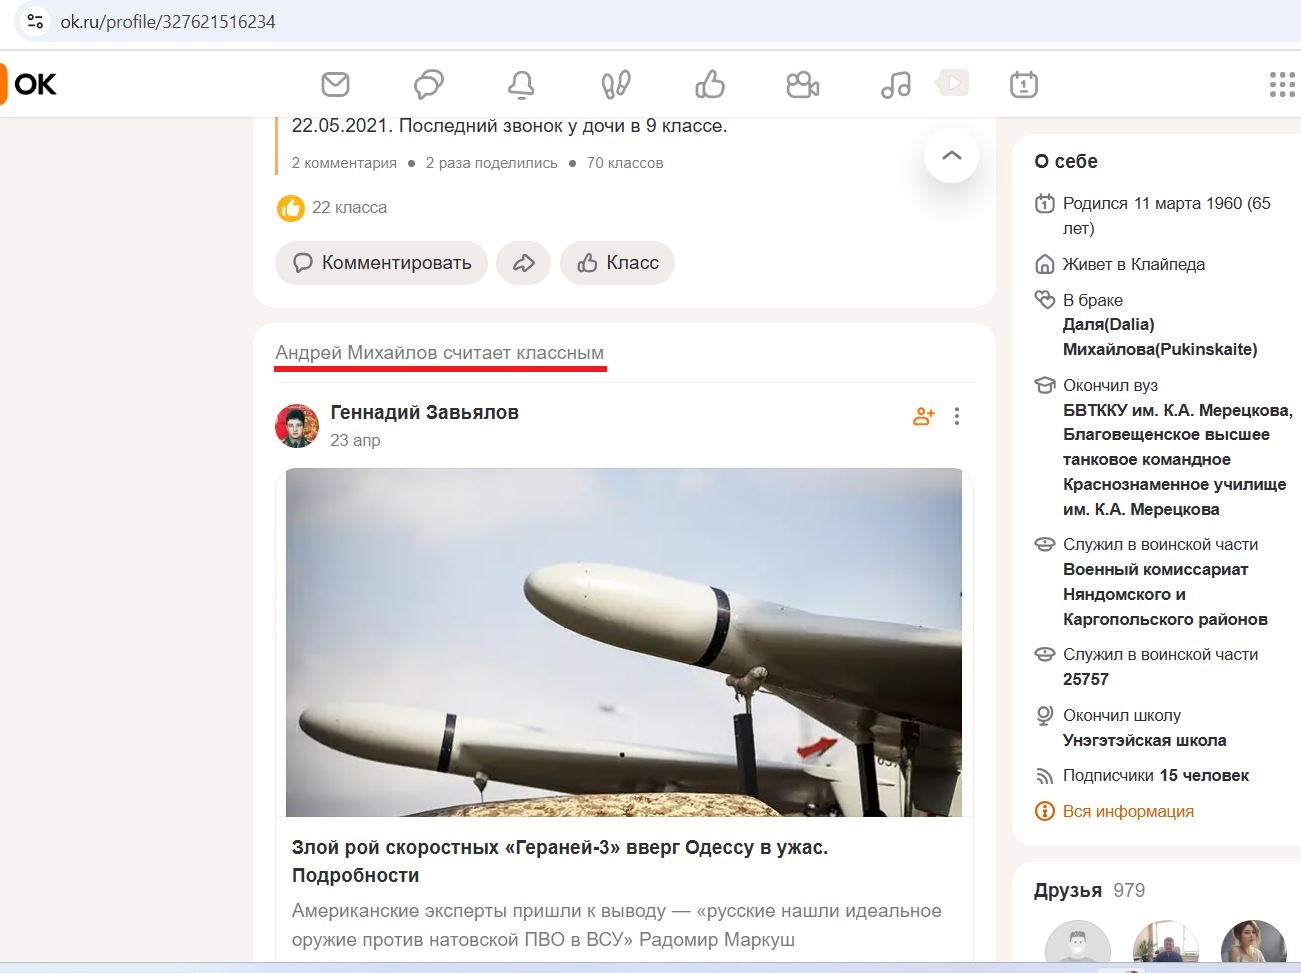
Task: Open events via the calendar icon
Action: click(x=1024, y=85)
